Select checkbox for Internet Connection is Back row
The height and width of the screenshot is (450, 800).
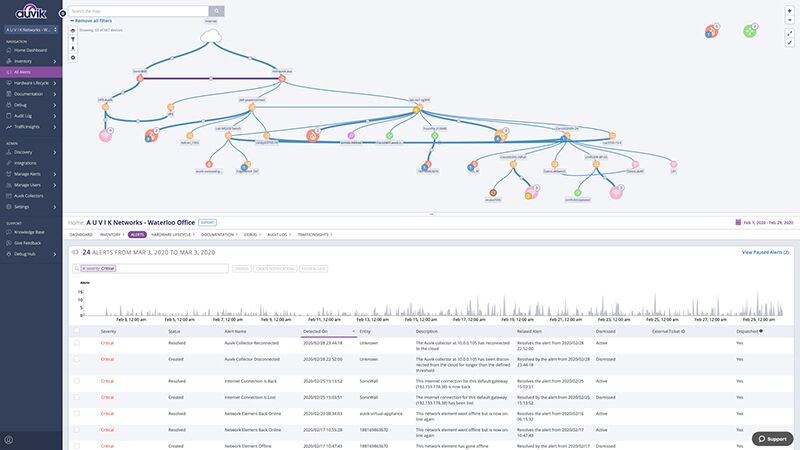click(78, 383)
